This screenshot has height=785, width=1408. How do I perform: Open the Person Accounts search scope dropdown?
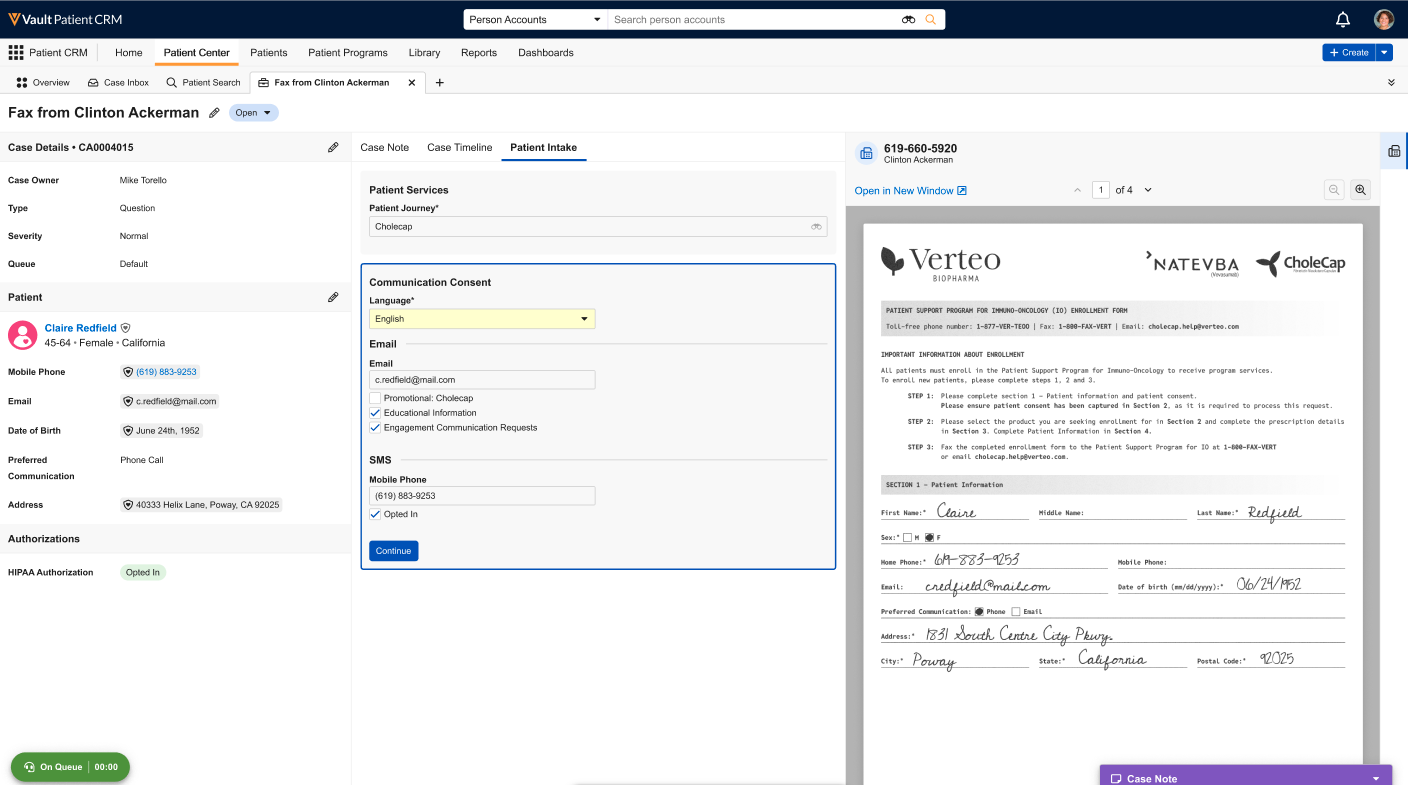coord(535,20)
